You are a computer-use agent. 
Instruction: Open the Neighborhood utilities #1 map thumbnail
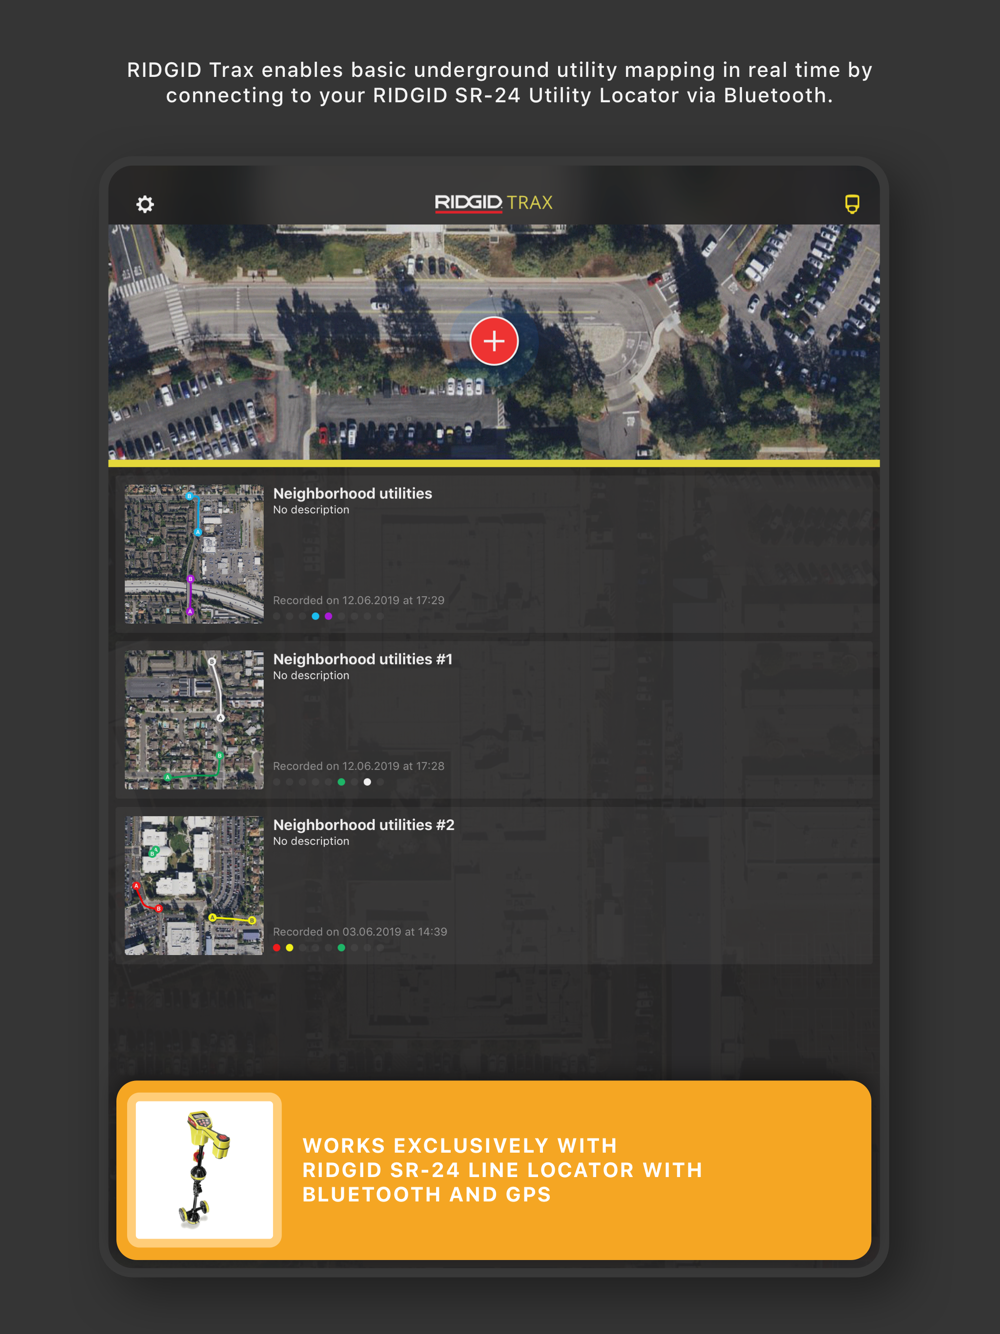pos(194,720)
